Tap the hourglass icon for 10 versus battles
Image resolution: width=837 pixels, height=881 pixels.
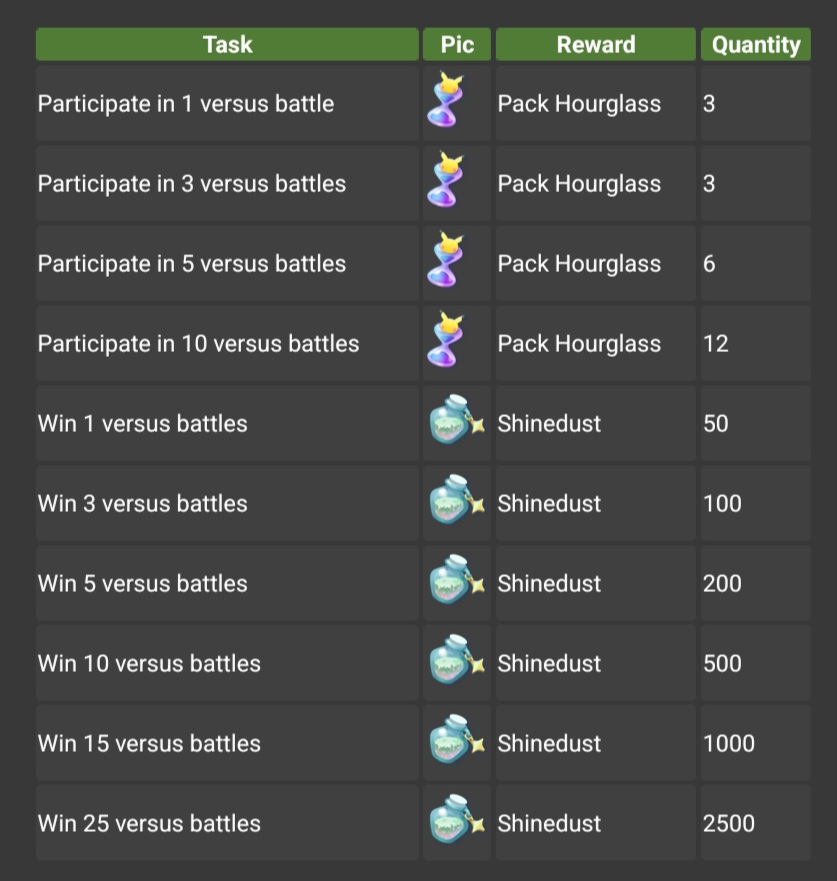point(445,340)
